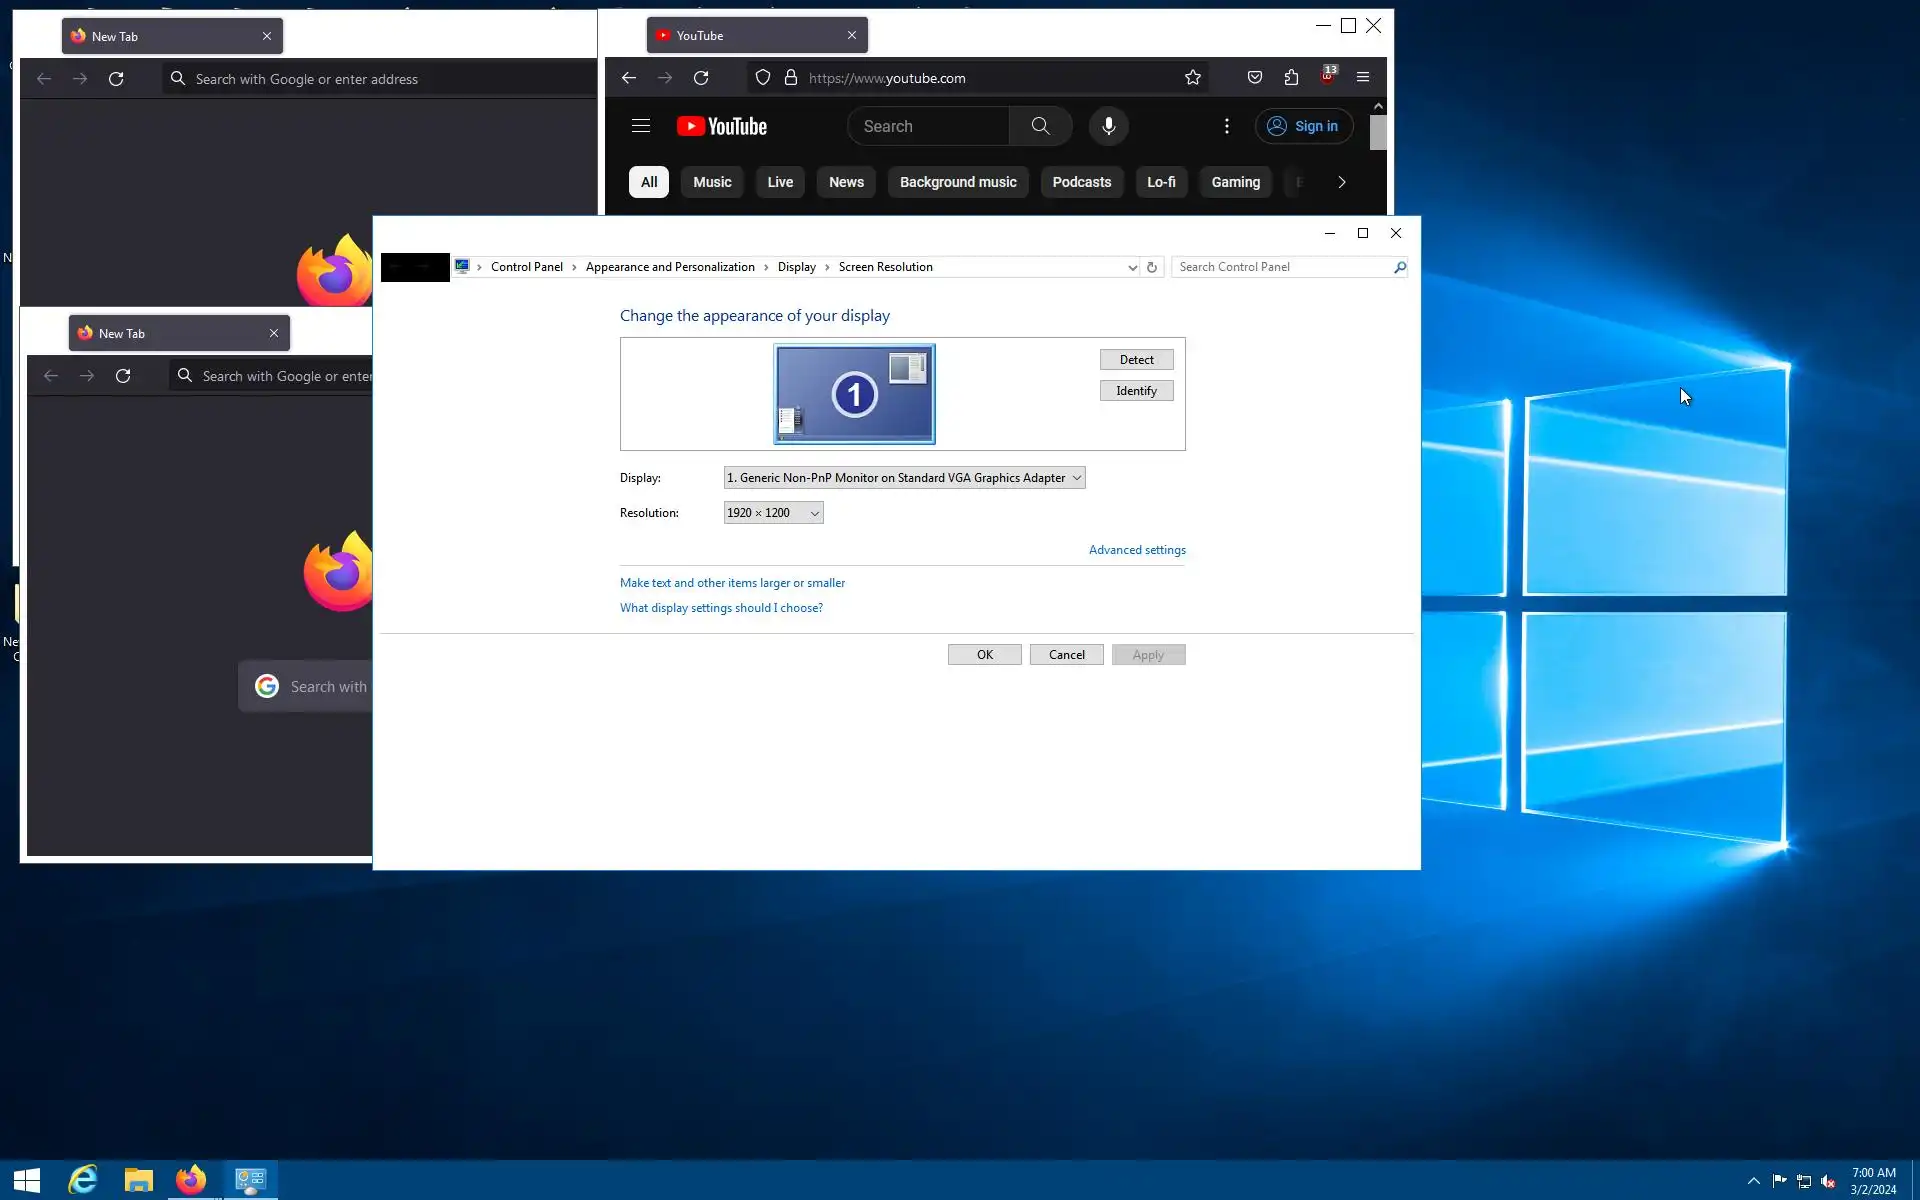Select the Music category chip

(712, 182)
